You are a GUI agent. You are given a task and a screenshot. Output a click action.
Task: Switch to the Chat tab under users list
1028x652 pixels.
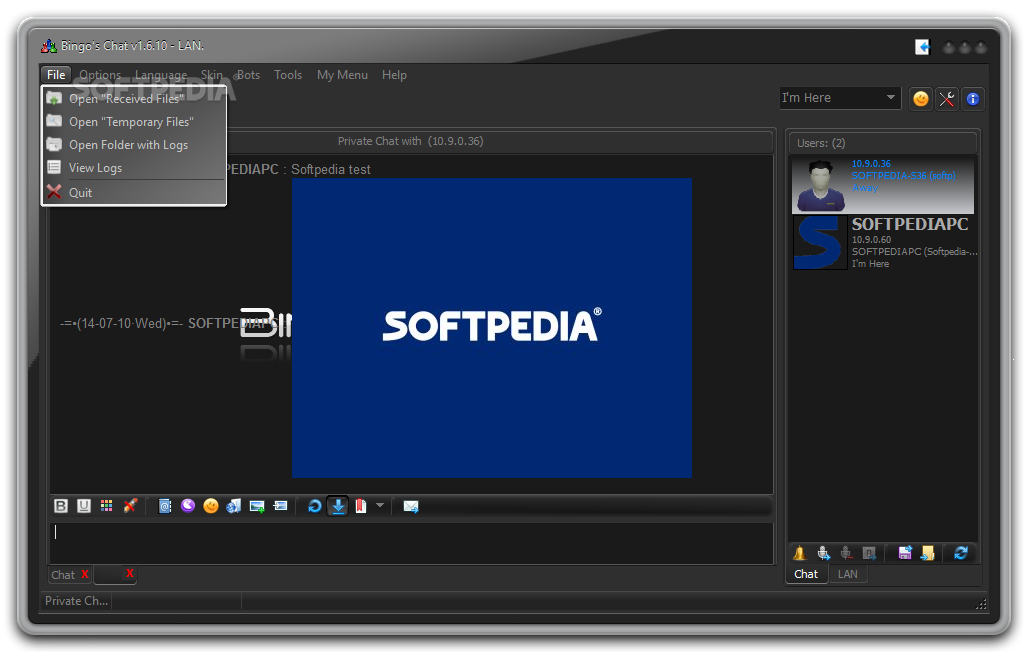click(806, 574)
